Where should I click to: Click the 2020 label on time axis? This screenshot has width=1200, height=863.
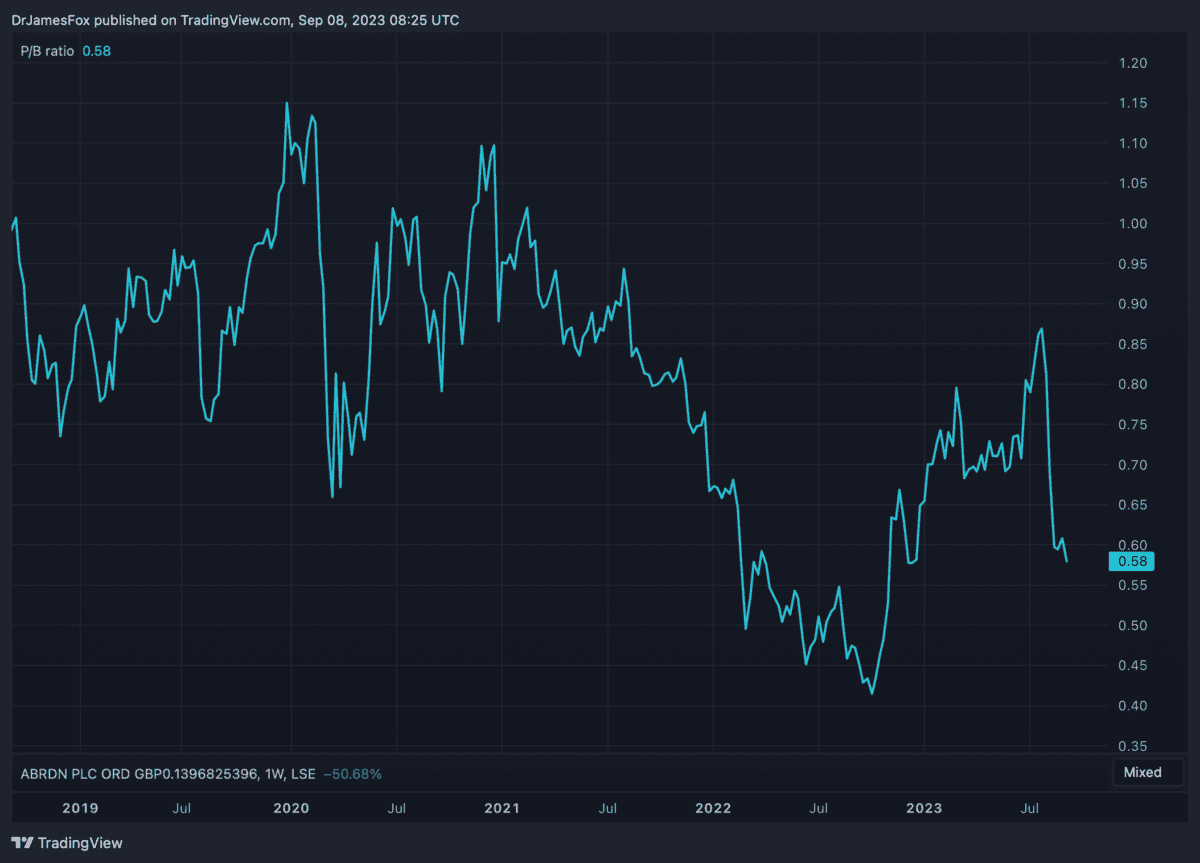[291, 808]
